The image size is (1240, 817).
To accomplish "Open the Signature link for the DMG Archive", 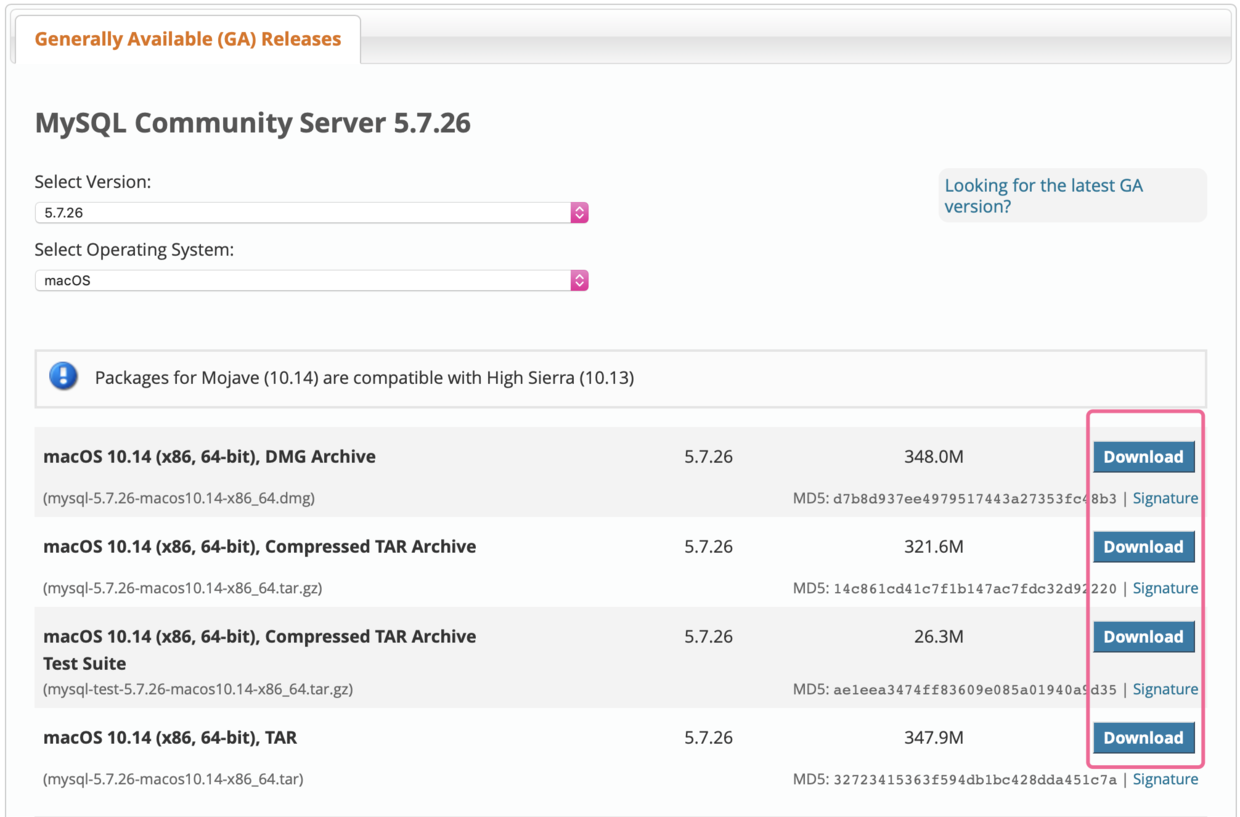I will coord(1165,497).
